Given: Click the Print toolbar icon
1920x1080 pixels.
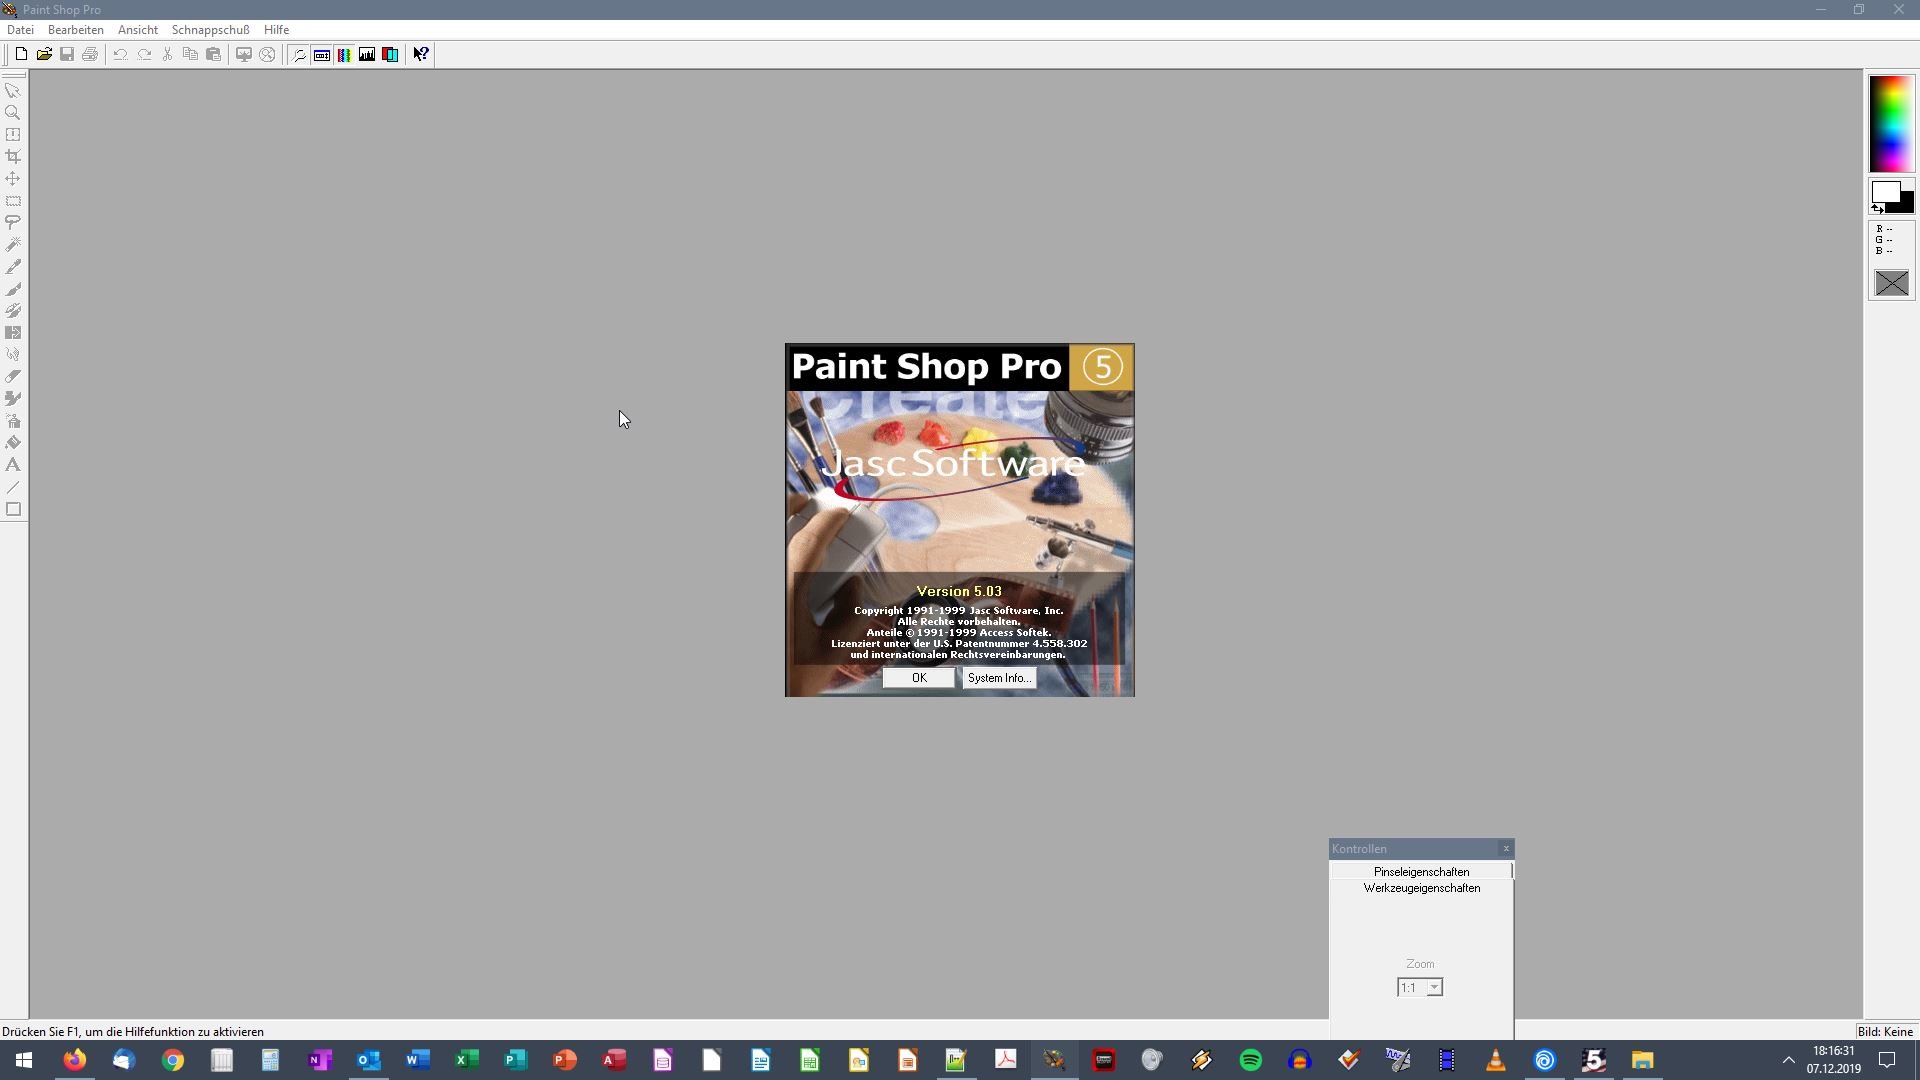Looking at the screenshot, I should click(x=90, y=54).
